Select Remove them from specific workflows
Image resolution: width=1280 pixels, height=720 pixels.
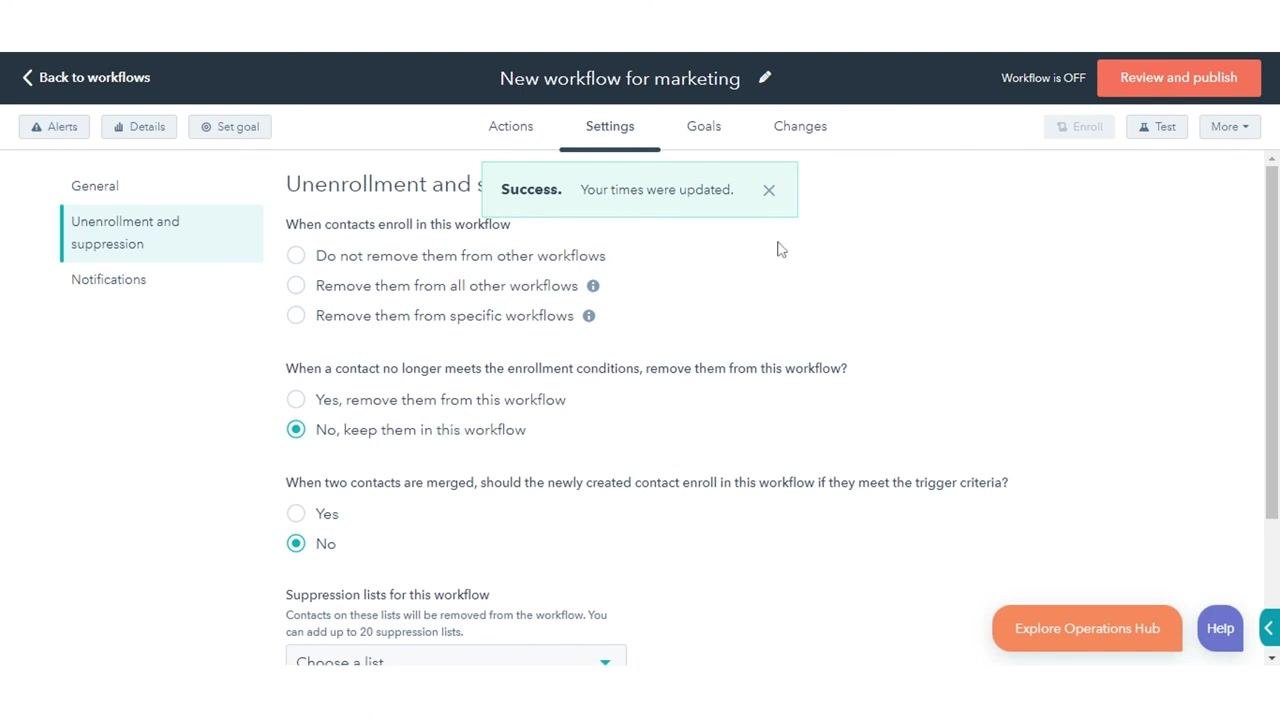click(x=296, y=316)
